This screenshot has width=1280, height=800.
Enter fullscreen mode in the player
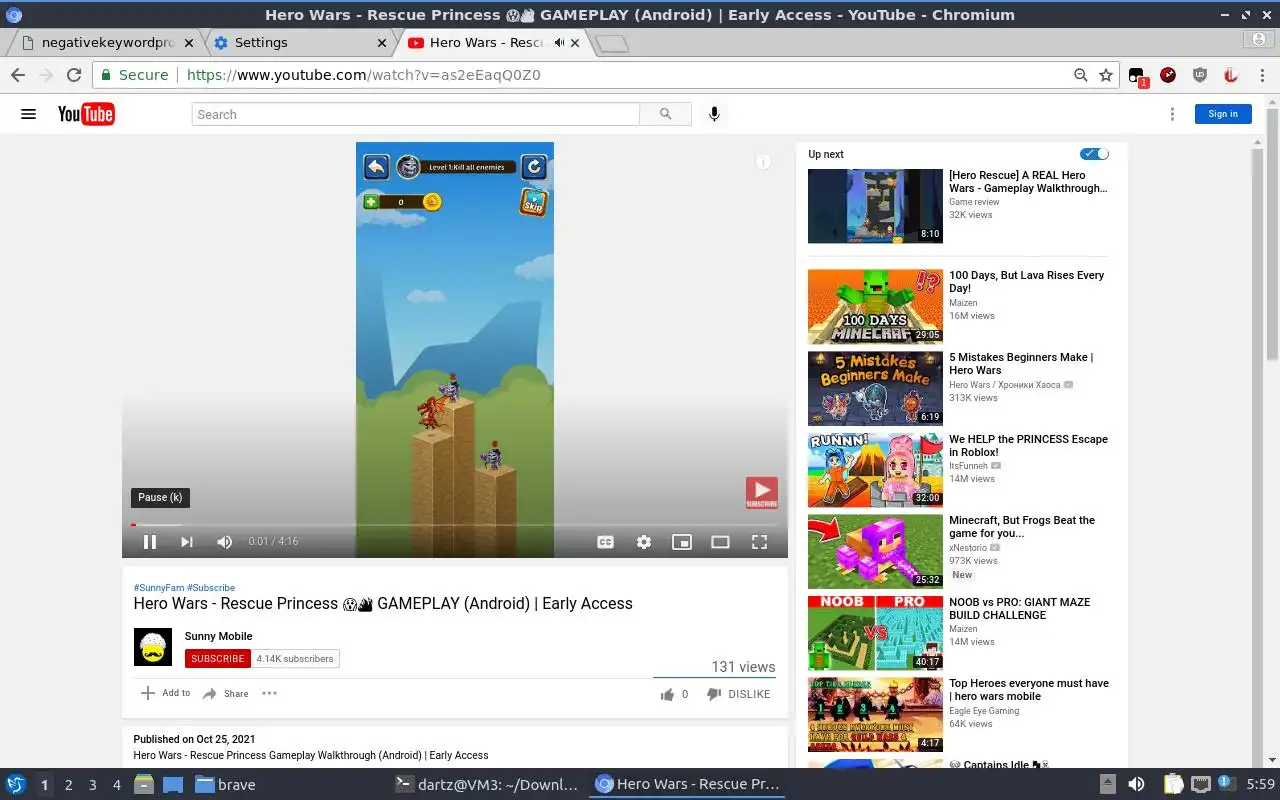tap(759, 542)
